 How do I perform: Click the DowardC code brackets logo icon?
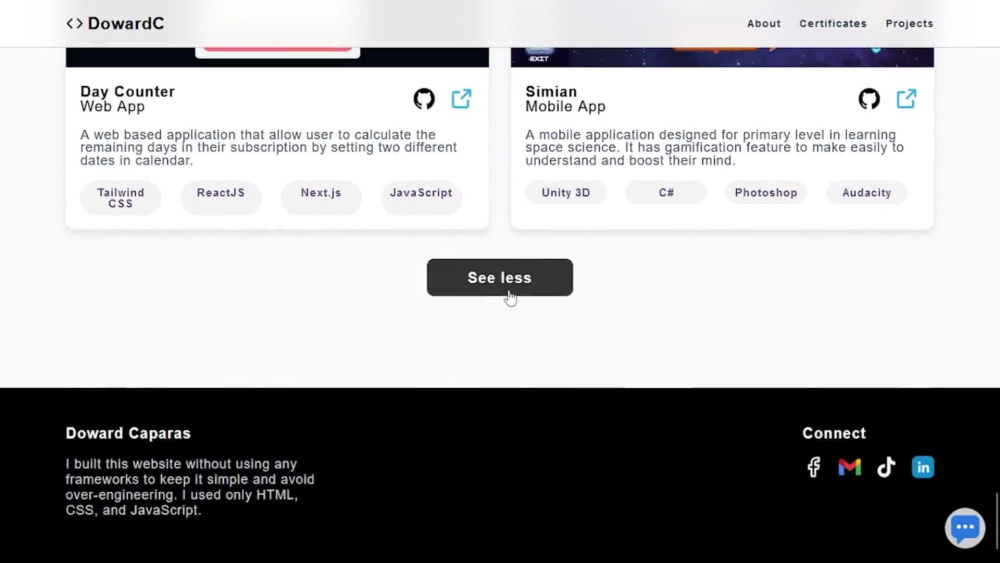(75, 24)
